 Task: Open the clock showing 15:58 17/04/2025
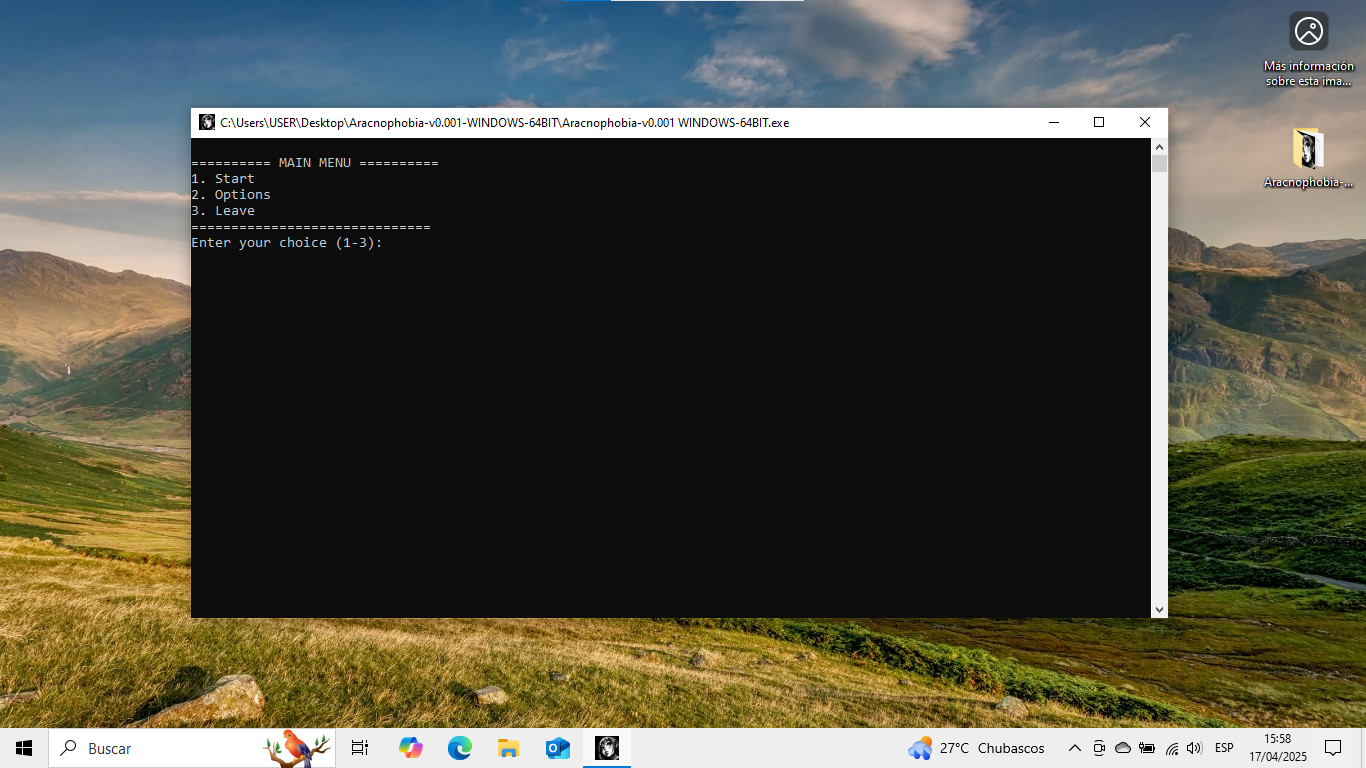(x=1277, y=748)
